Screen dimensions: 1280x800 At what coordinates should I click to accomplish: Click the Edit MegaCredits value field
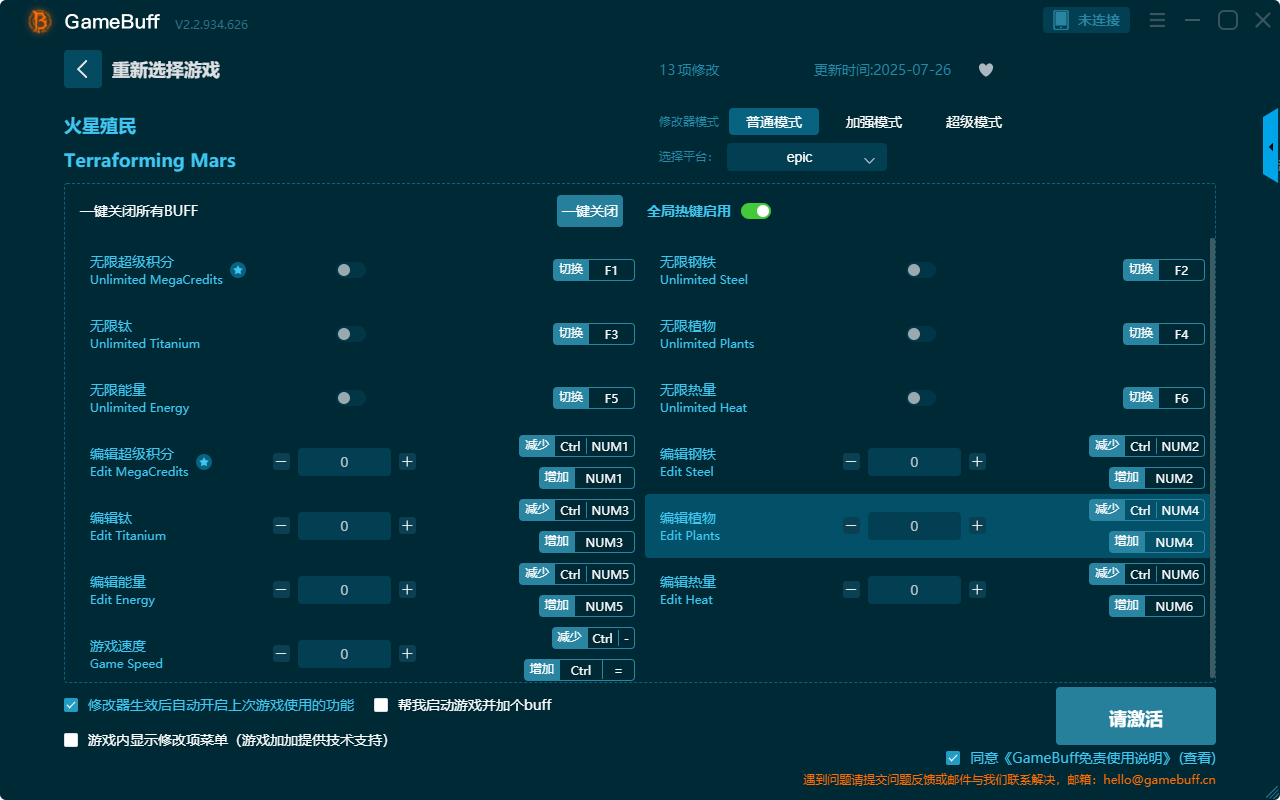(344, 462)
